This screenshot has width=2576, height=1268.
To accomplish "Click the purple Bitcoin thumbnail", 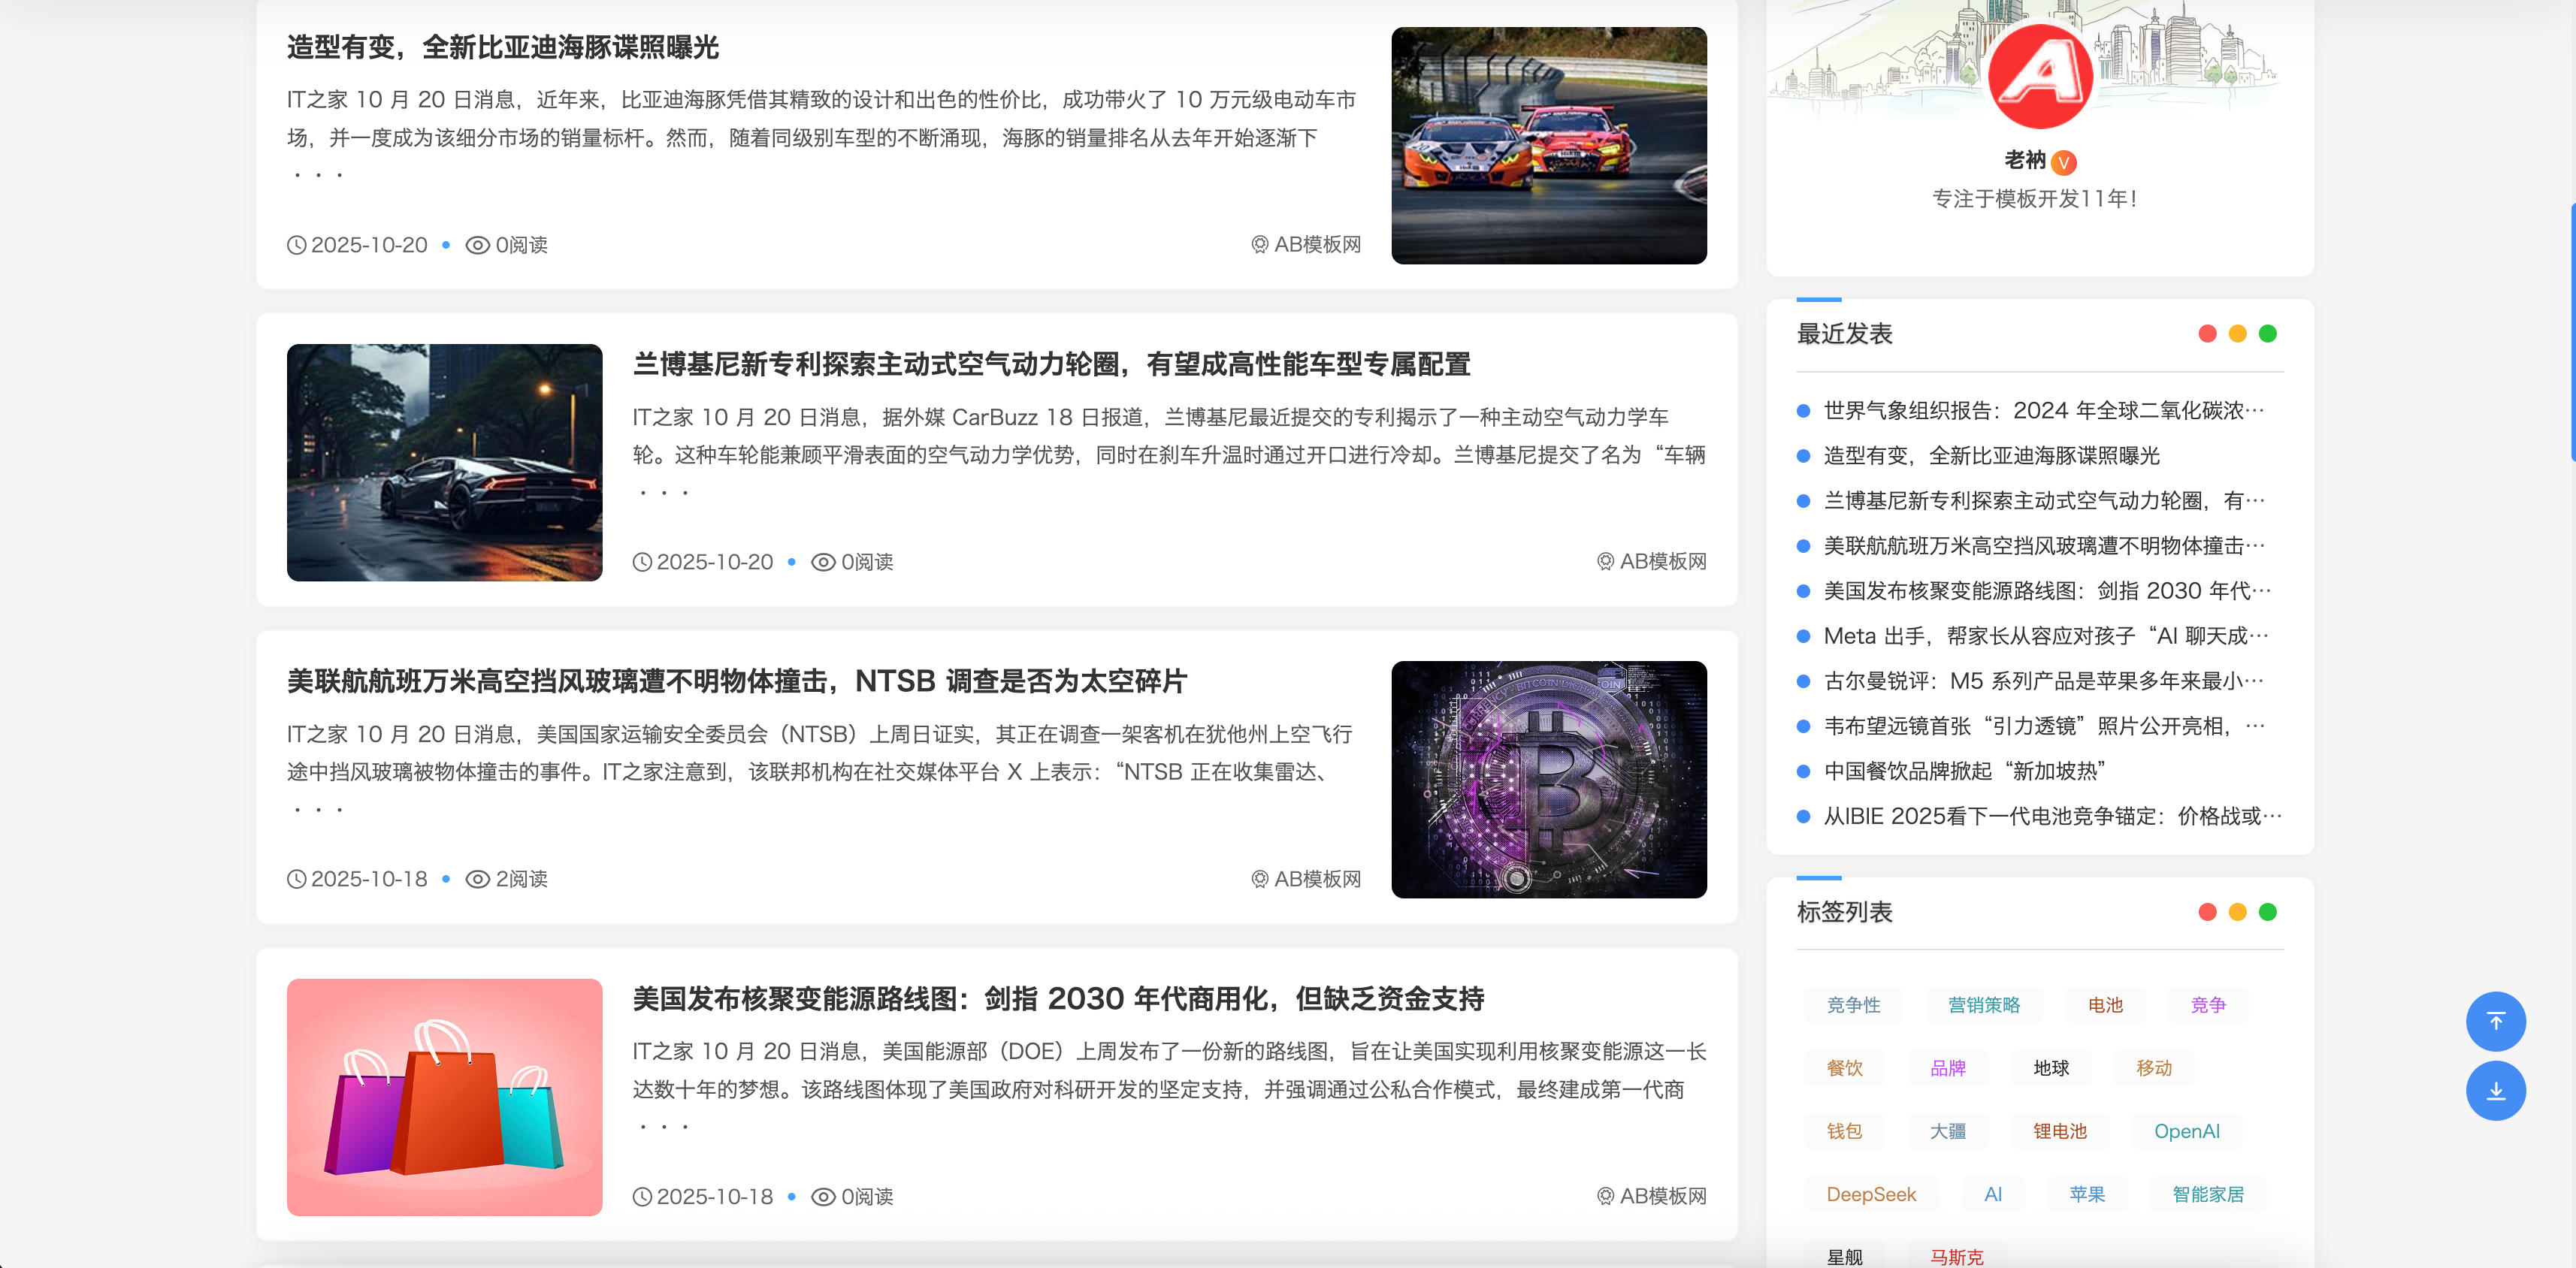I will tap(1549, 780).
